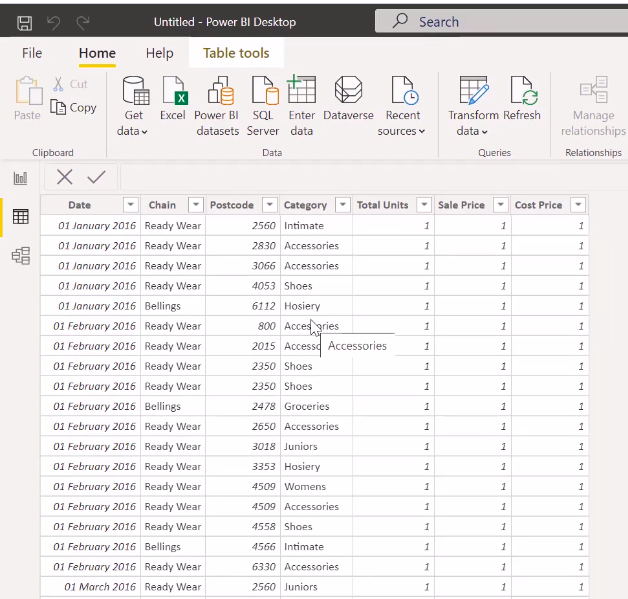Viewport: 628px width, 599px height.
Task: Undo the last action
Action: pyautogui.click(x=54, y=22)
